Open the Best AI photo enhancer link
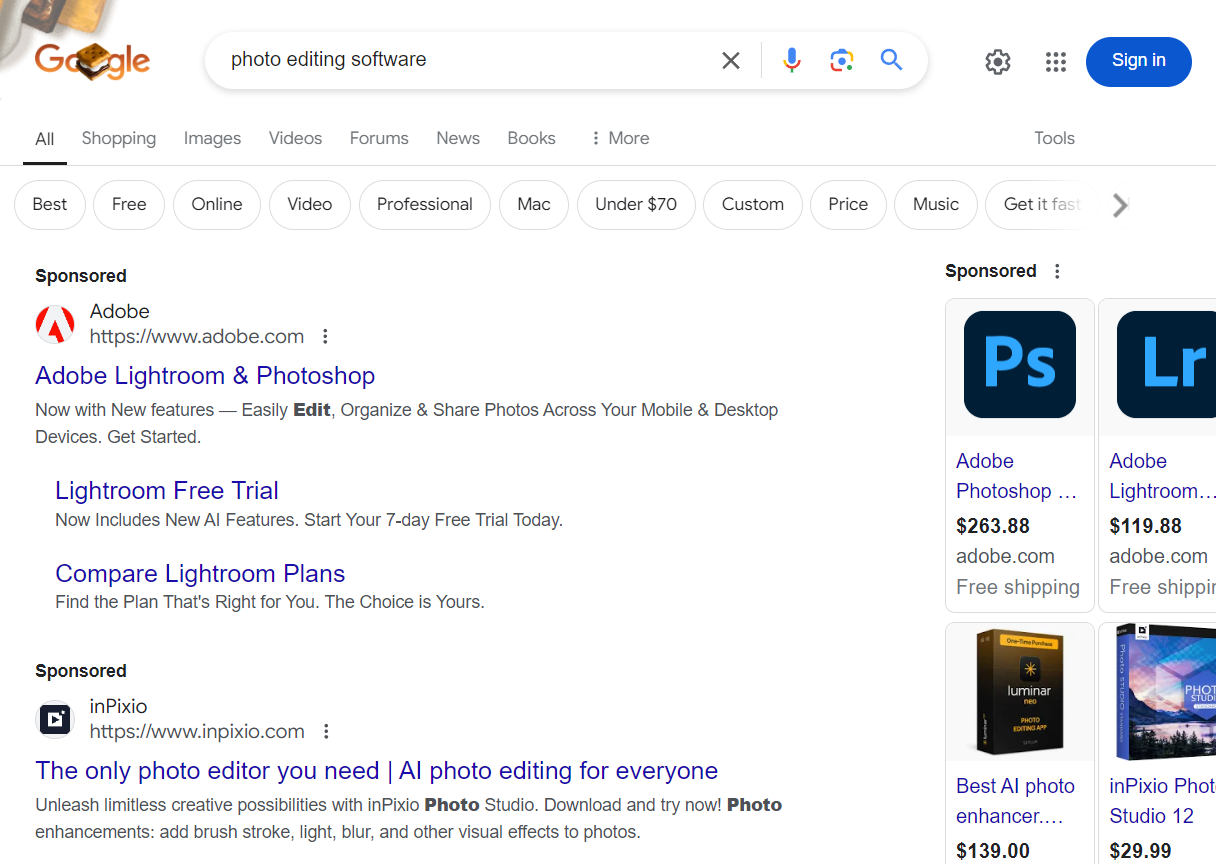 [x=1015, y=801]
